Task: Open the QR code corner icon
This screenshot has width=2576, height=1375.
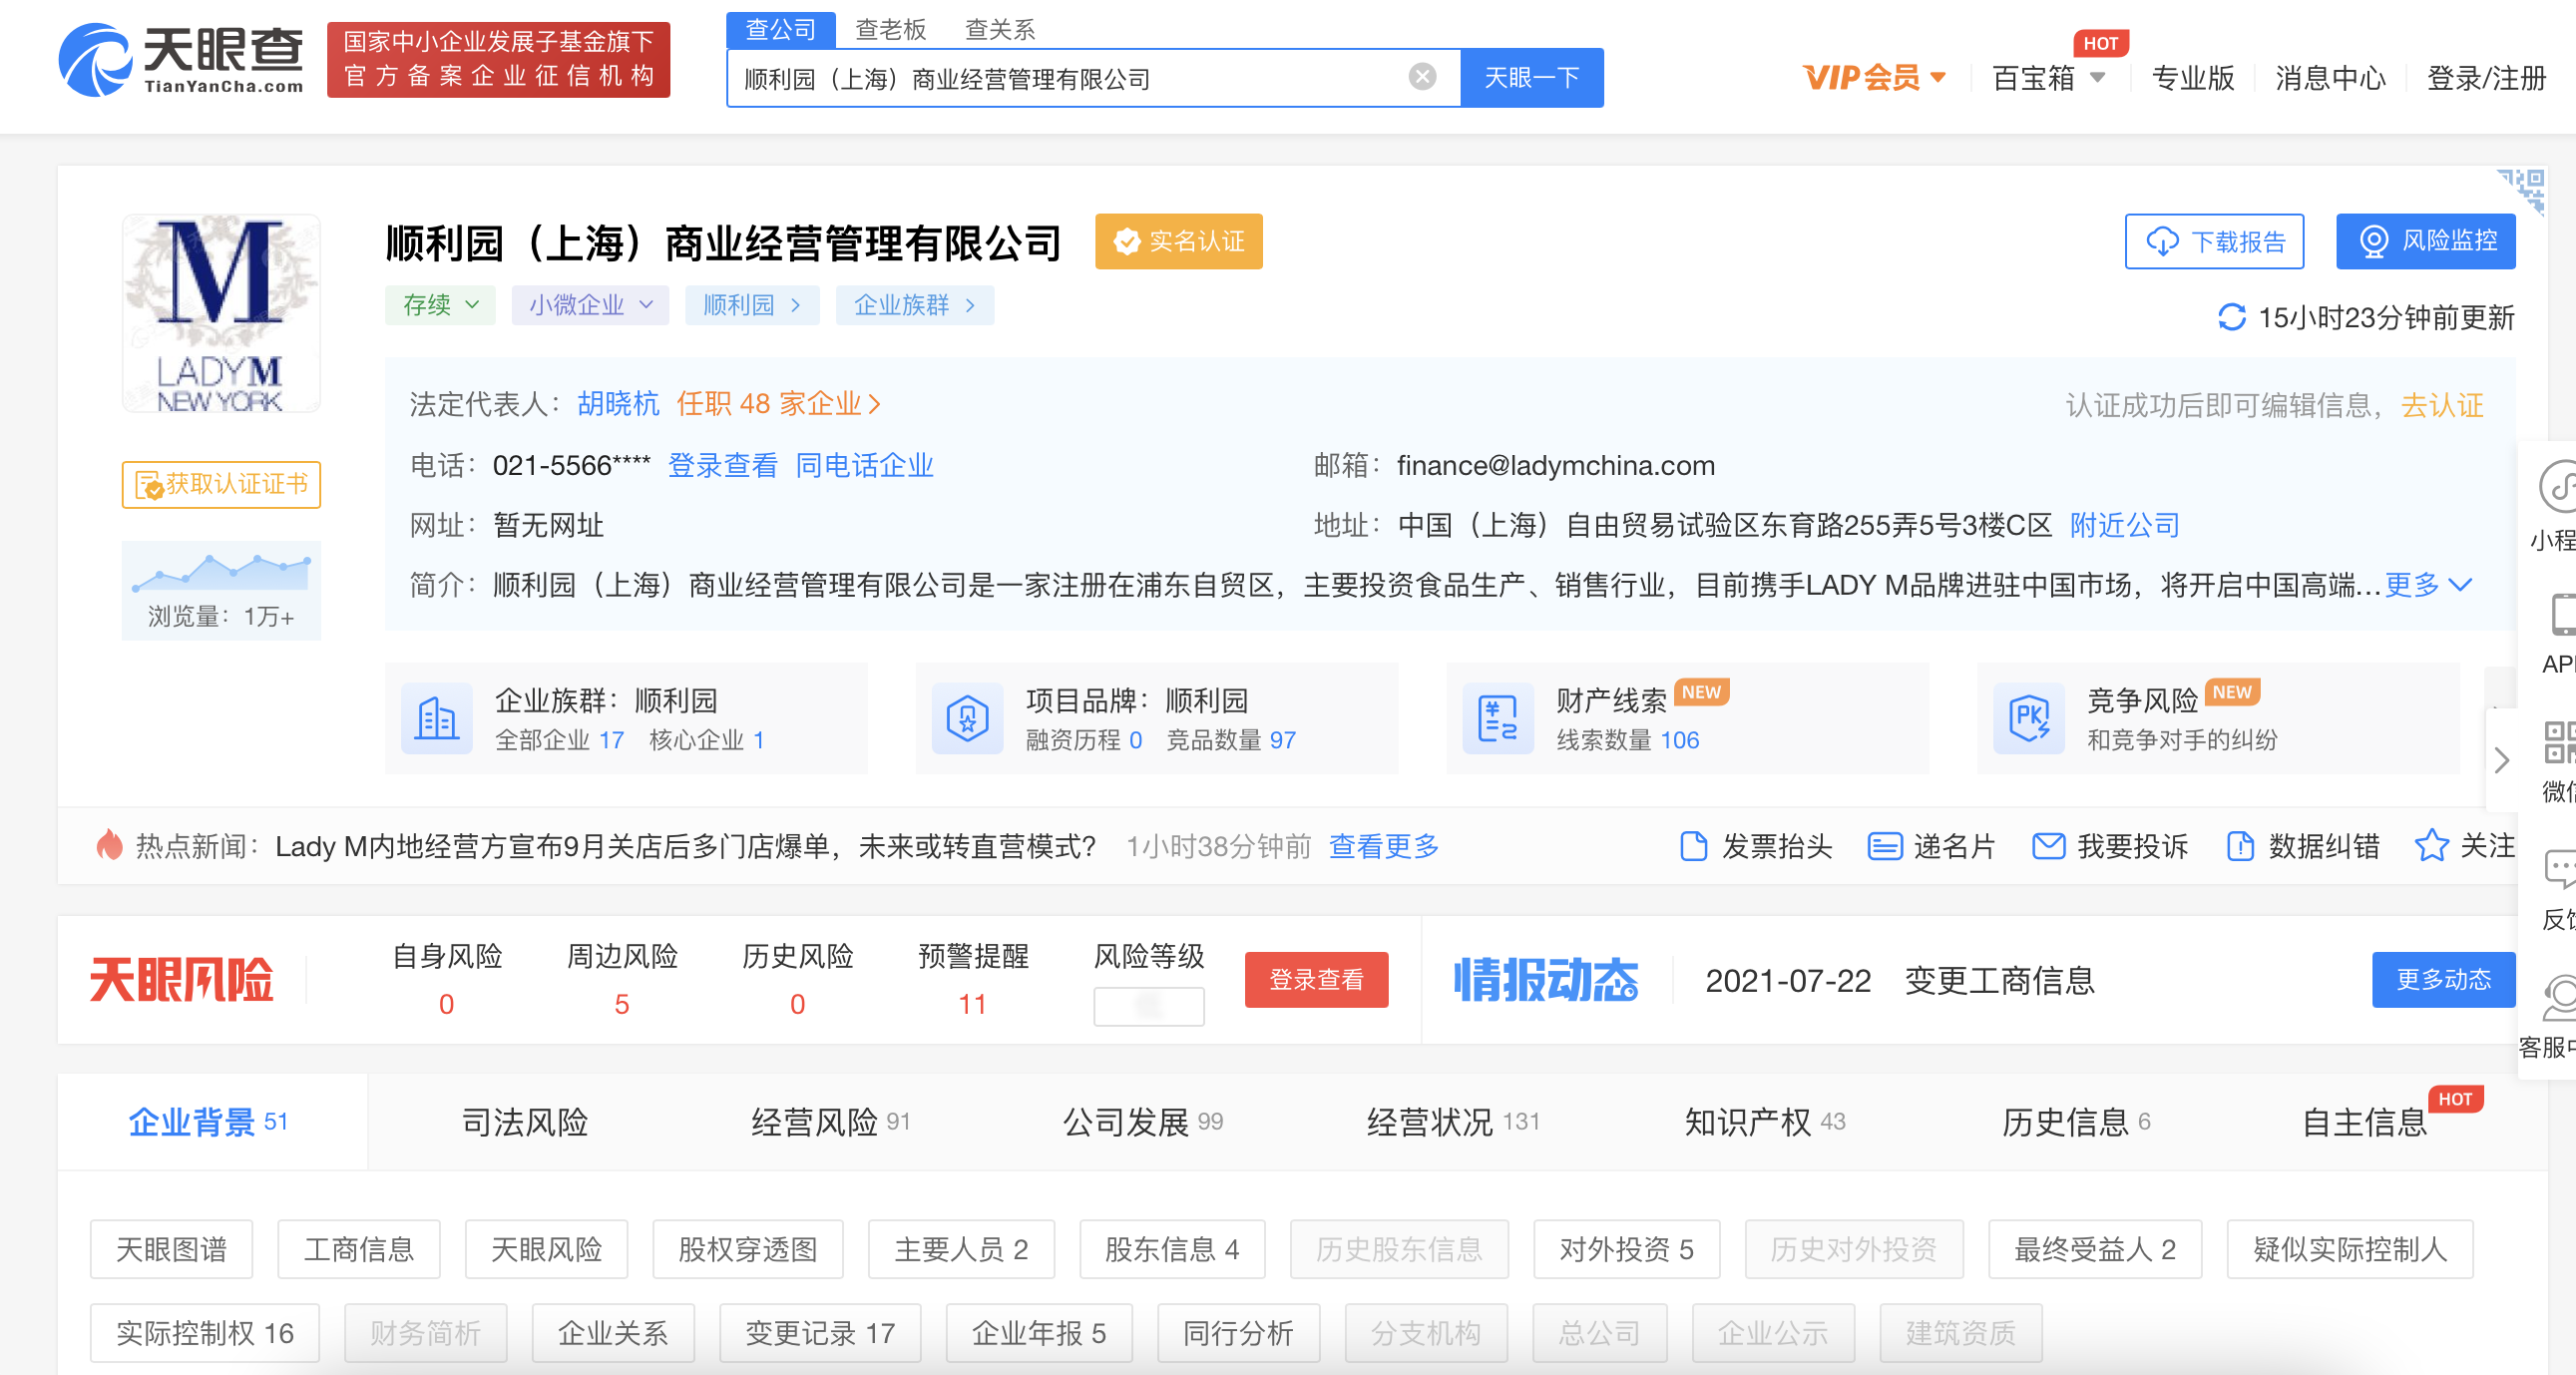Action: [x=2522, y=190]
